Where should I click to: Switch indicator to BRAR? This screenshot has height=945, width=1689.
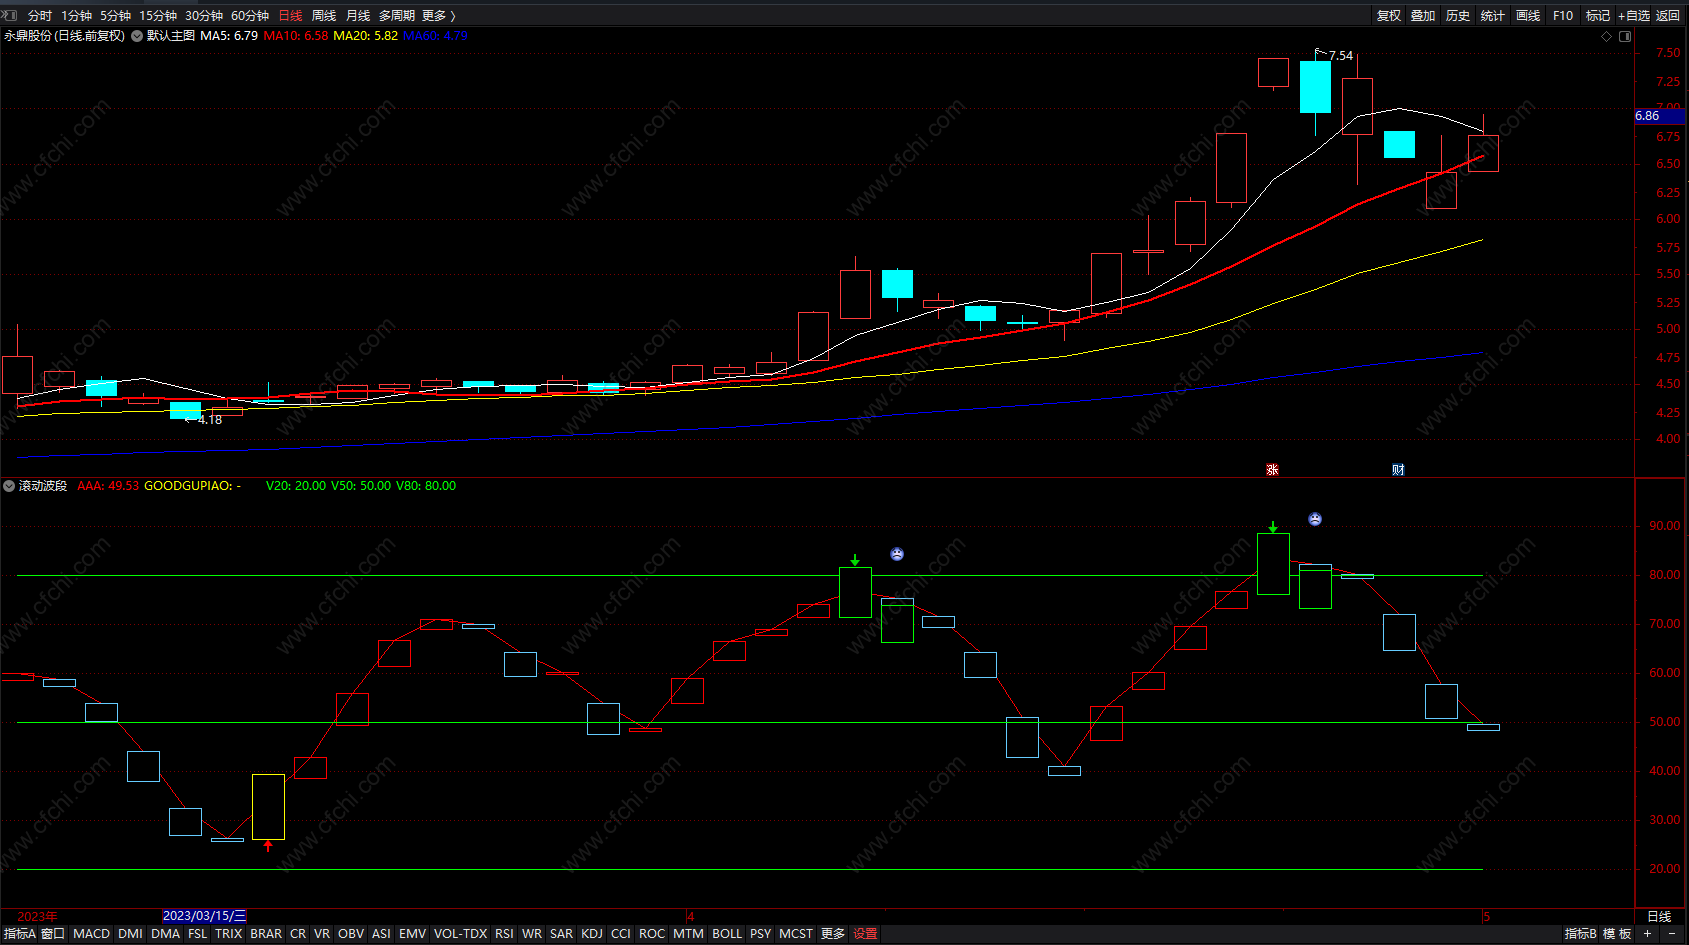pyautogui.click(x=266, y=934)
